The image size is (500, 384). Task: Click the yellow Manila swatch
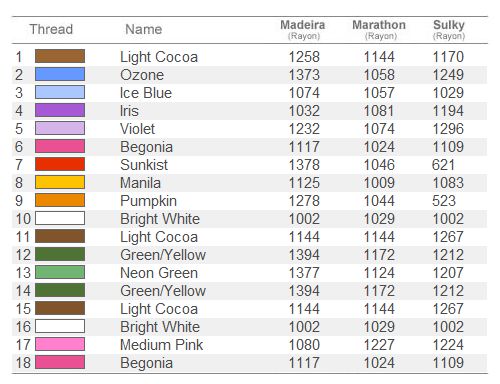(60, 182)
